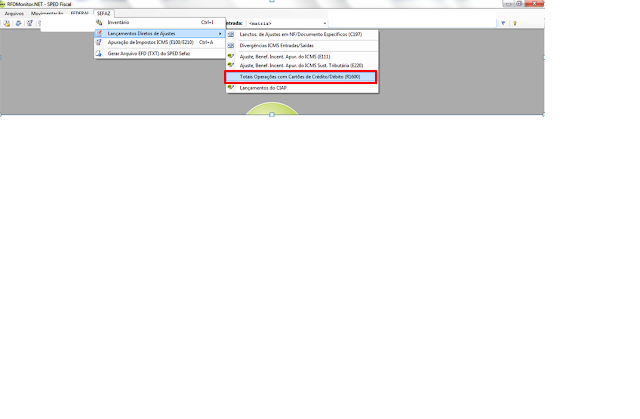This screenshot has width=640, height=419.
Task: Open Ajuste ICMS Subst. Tributária (E220)
Action: coord(302,65)
